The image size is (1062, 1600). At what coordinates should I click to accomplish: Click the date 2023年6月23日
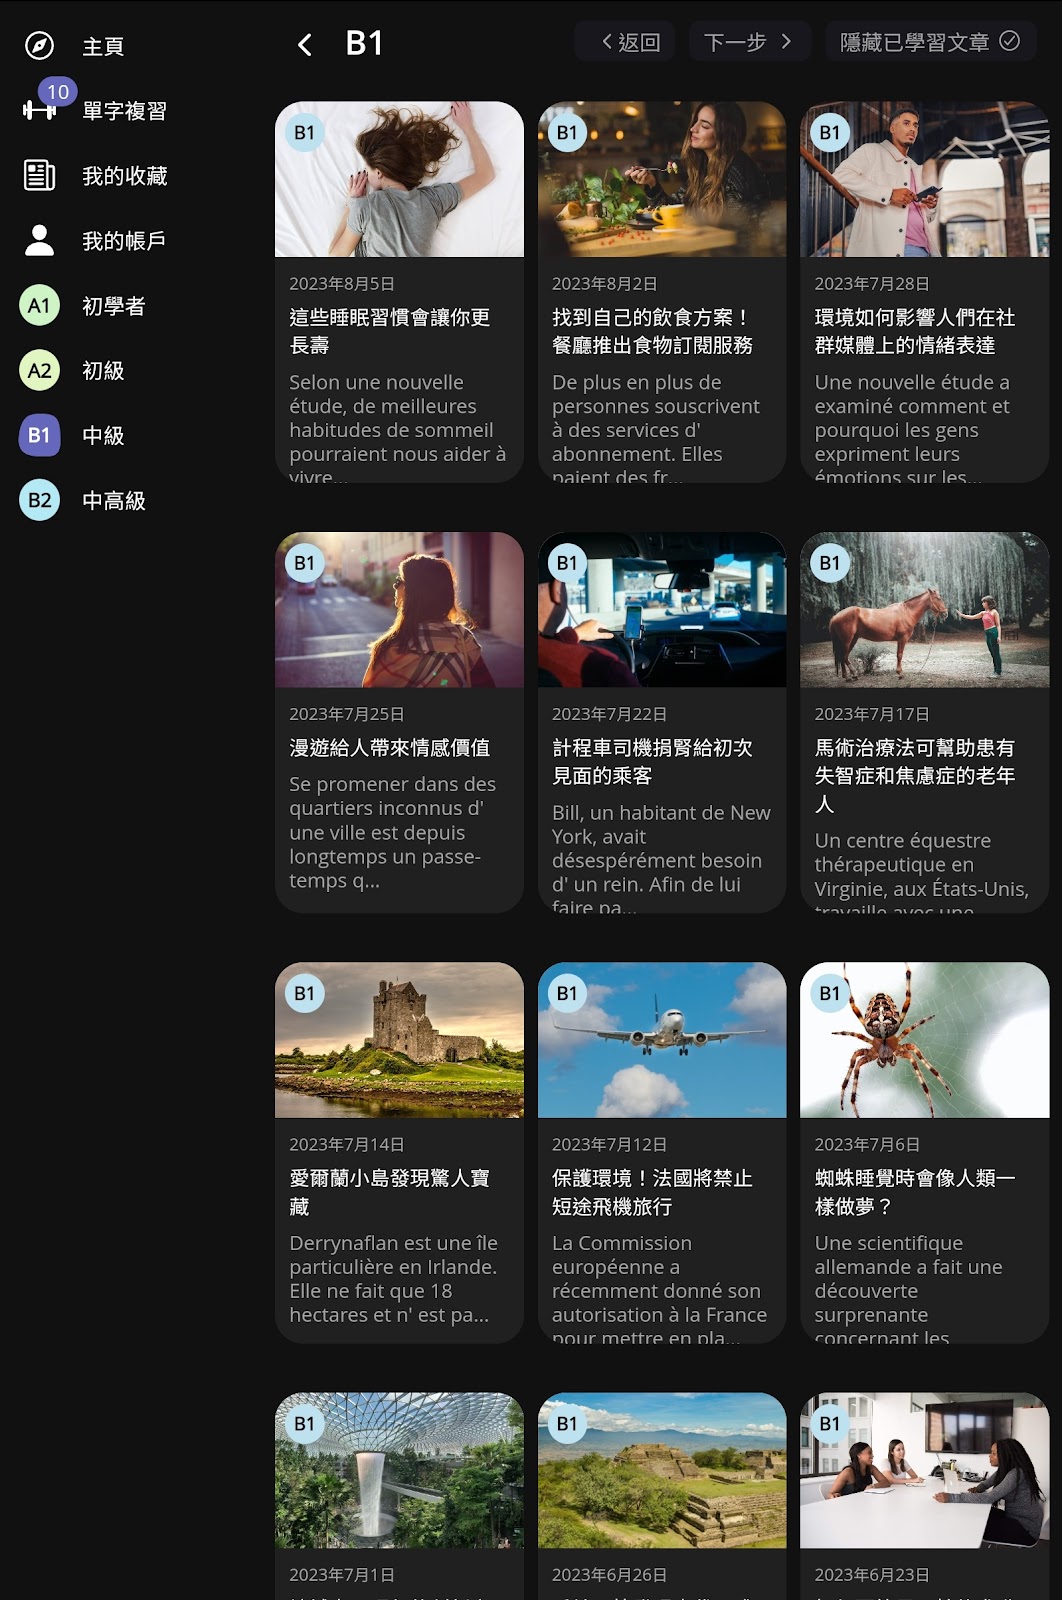tap(872, 1575)
